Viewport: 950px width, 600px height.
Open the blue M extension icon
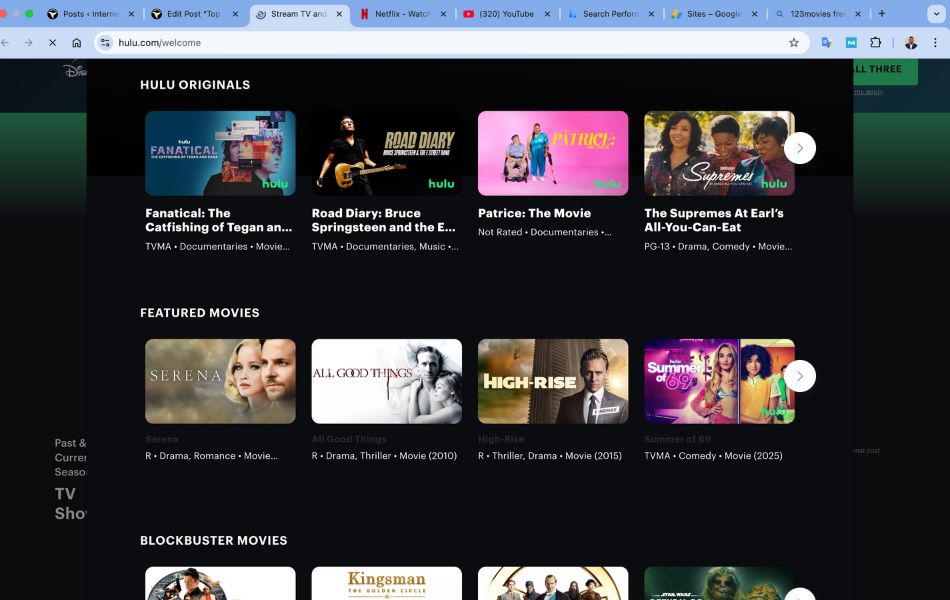click(851, 42)
